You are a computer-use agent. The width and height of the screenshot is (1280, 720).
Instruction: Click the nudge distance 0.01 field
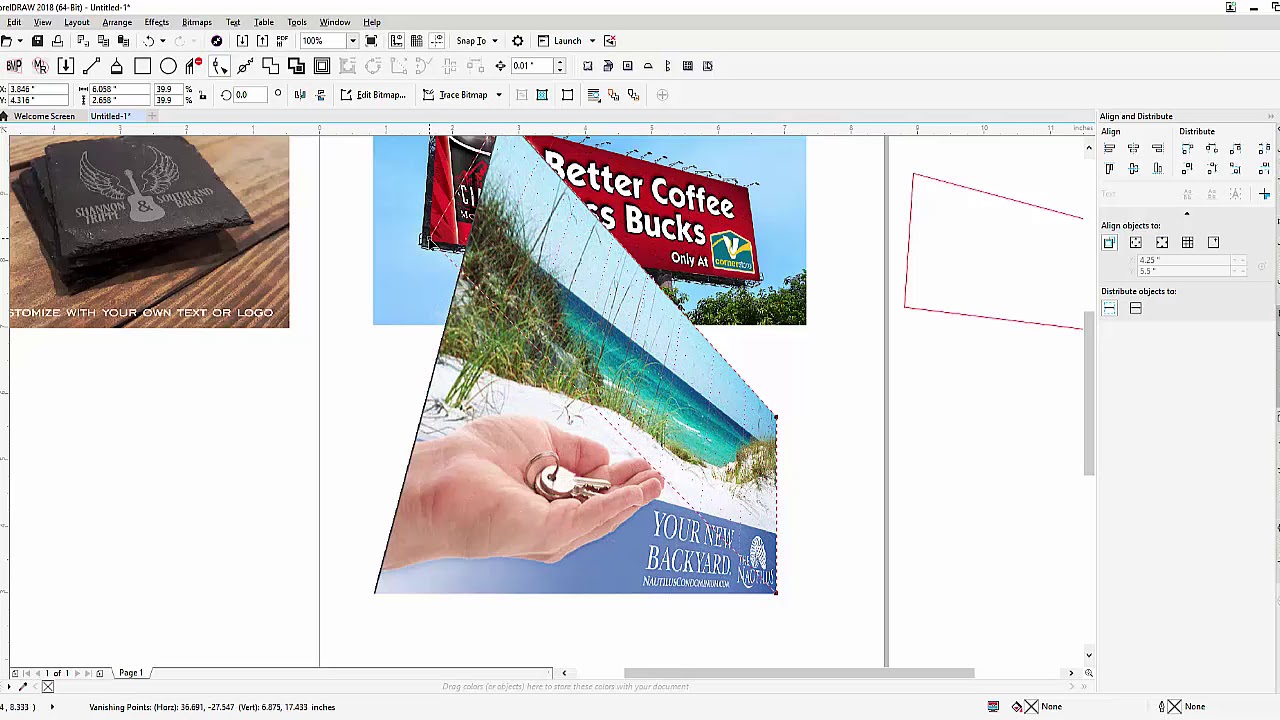pyautogui.click(x=531, y=66)
